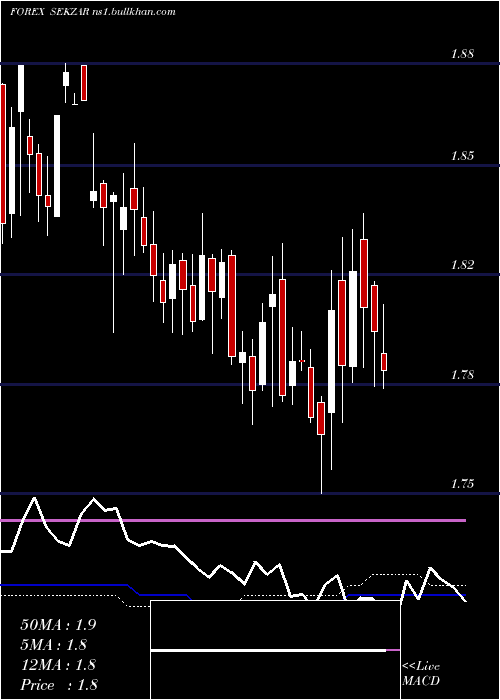Click the 1.88 price axis label
Screen dimensions: 500x700
pos(462,54)
